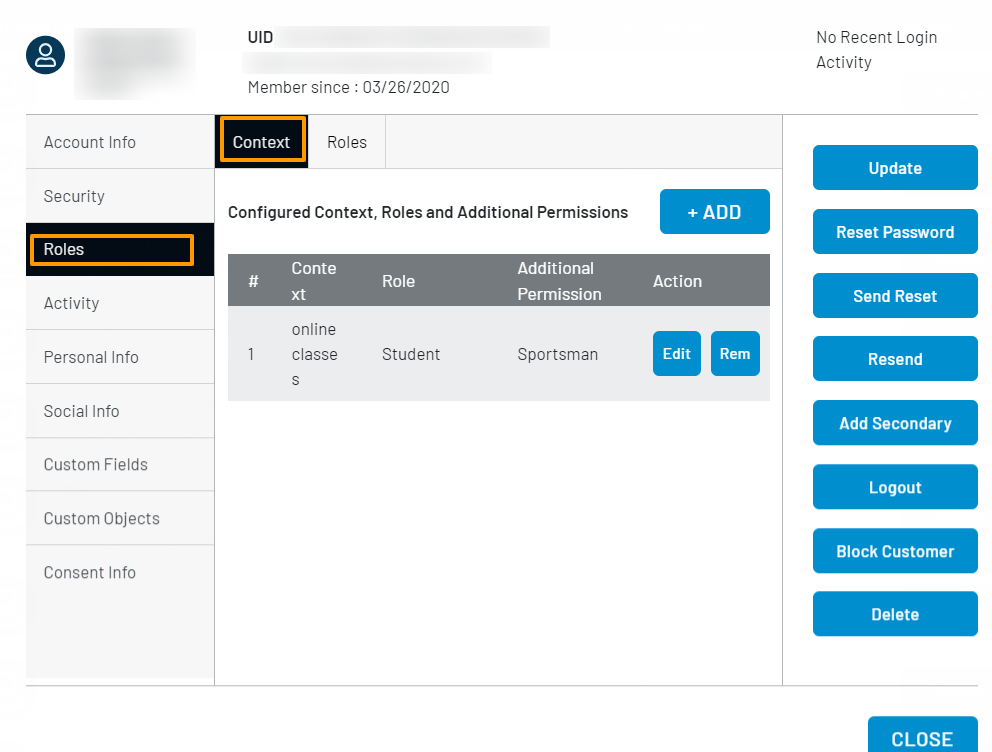Open Custom Objects
Screen dimensions: 992x752
click(x=101, y=518)
